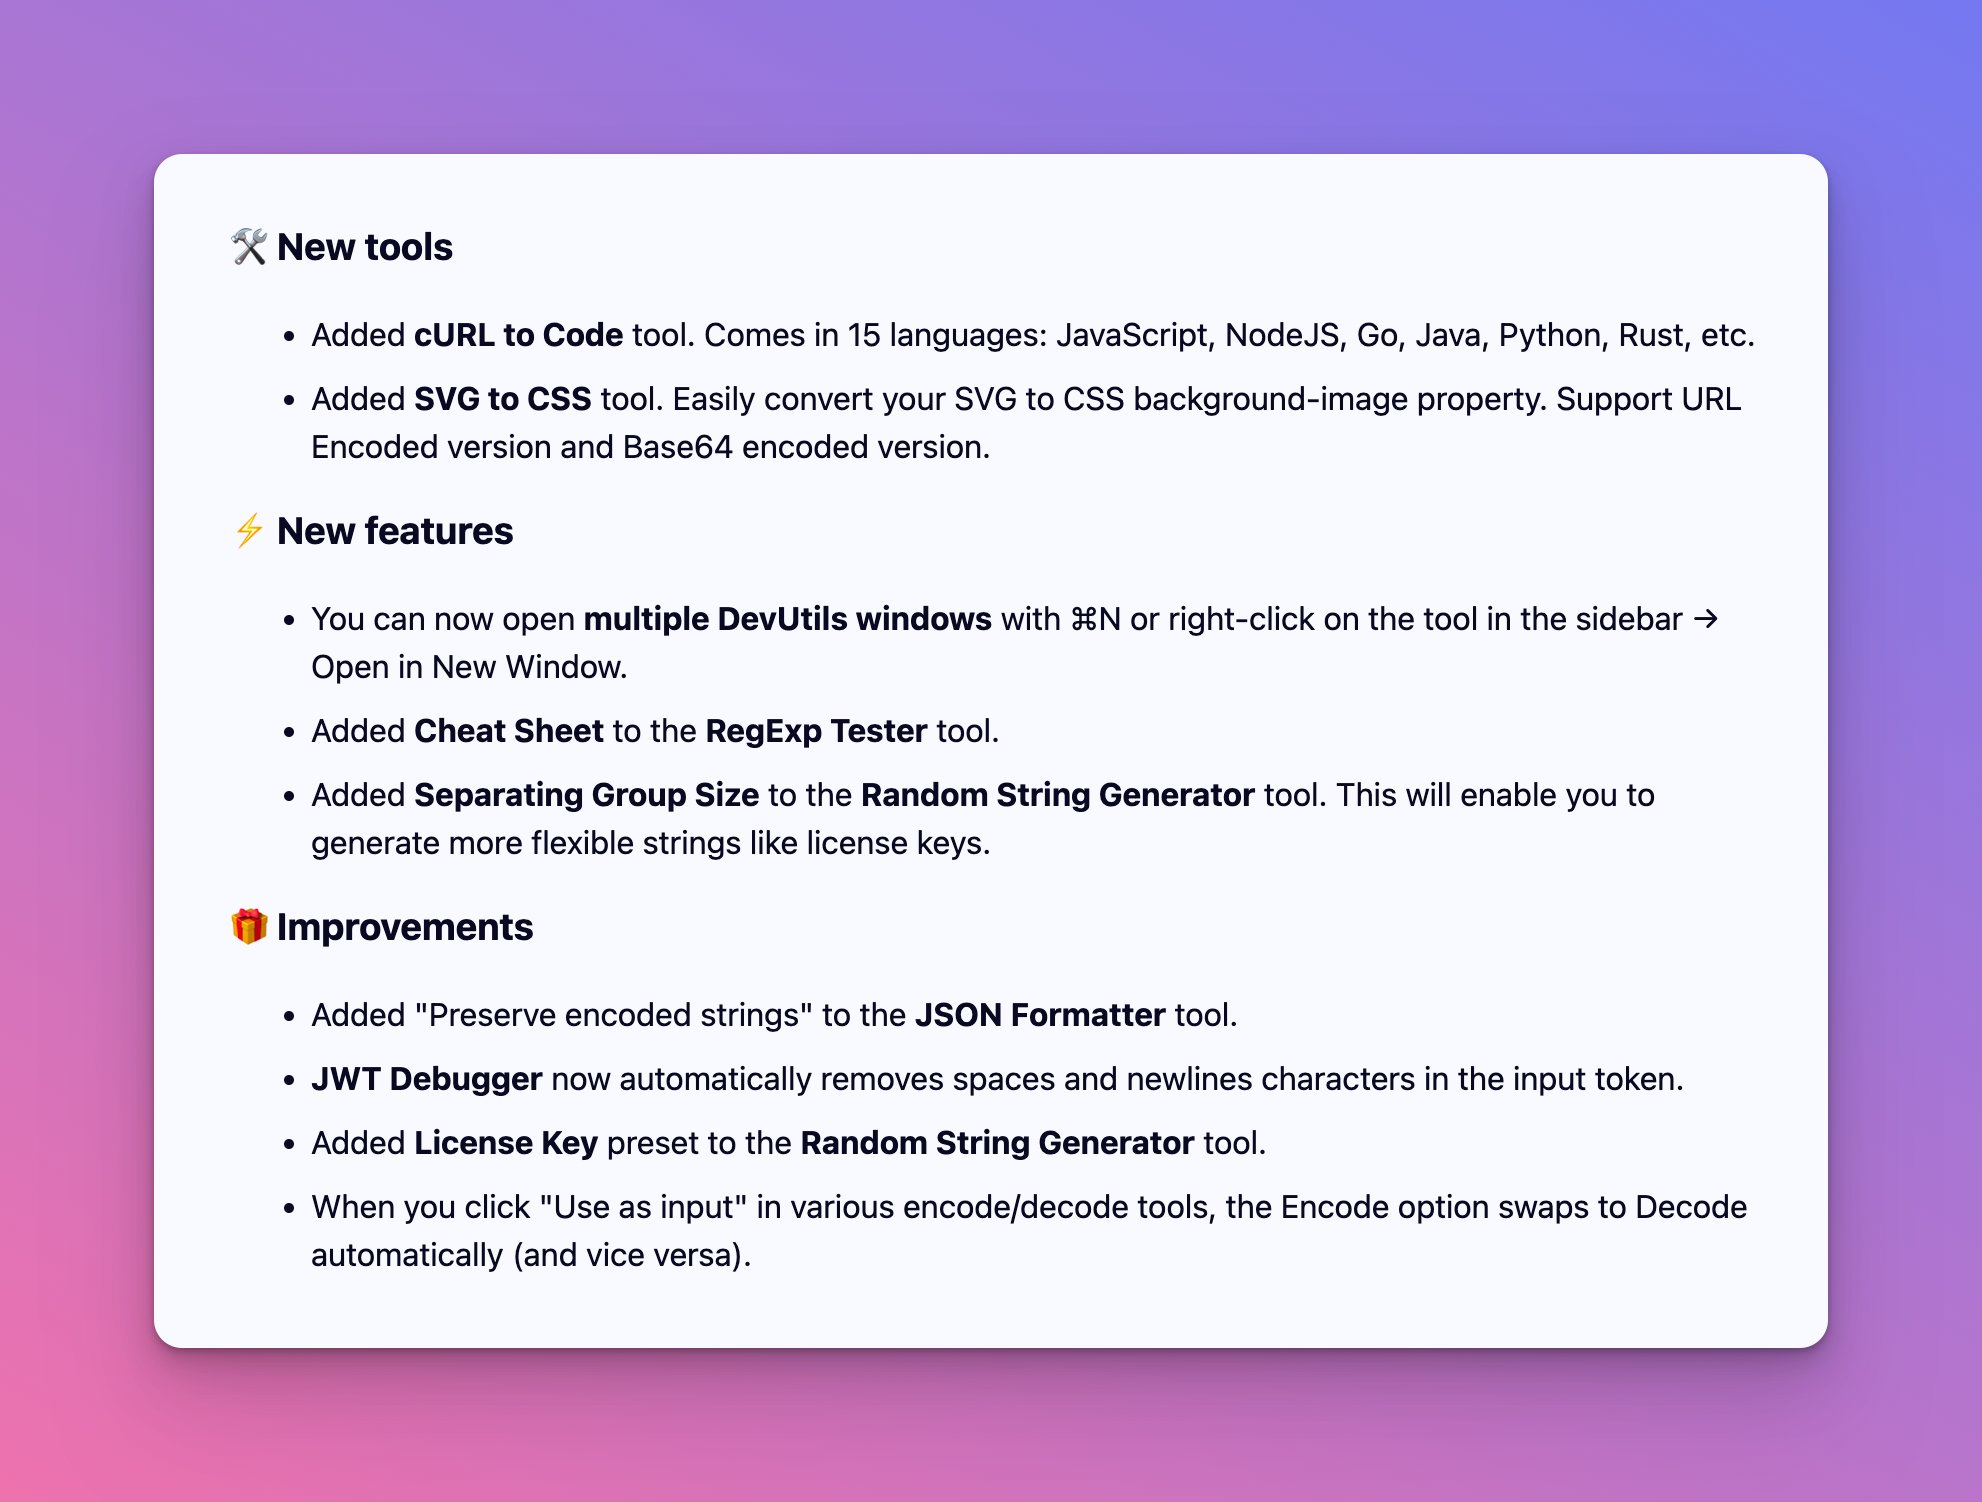This screenshot has width=1982, height=1502.
Task: Click the ⌘N shortcut text
Action: [x=1095, y=619]
